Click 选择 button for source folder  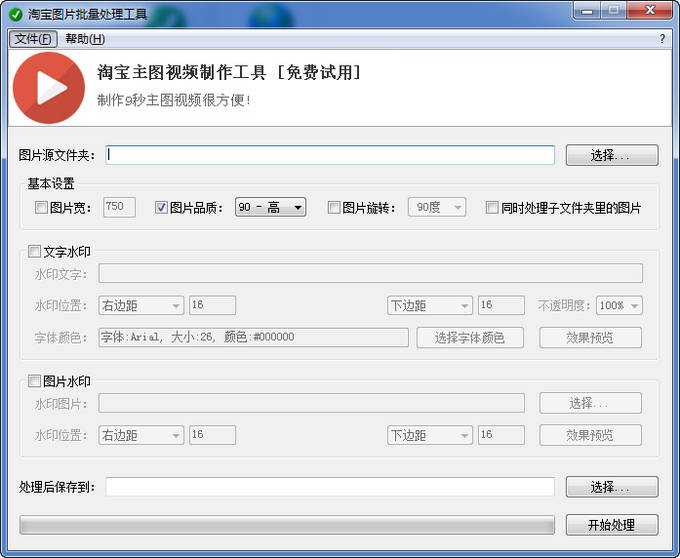(611, 155)
